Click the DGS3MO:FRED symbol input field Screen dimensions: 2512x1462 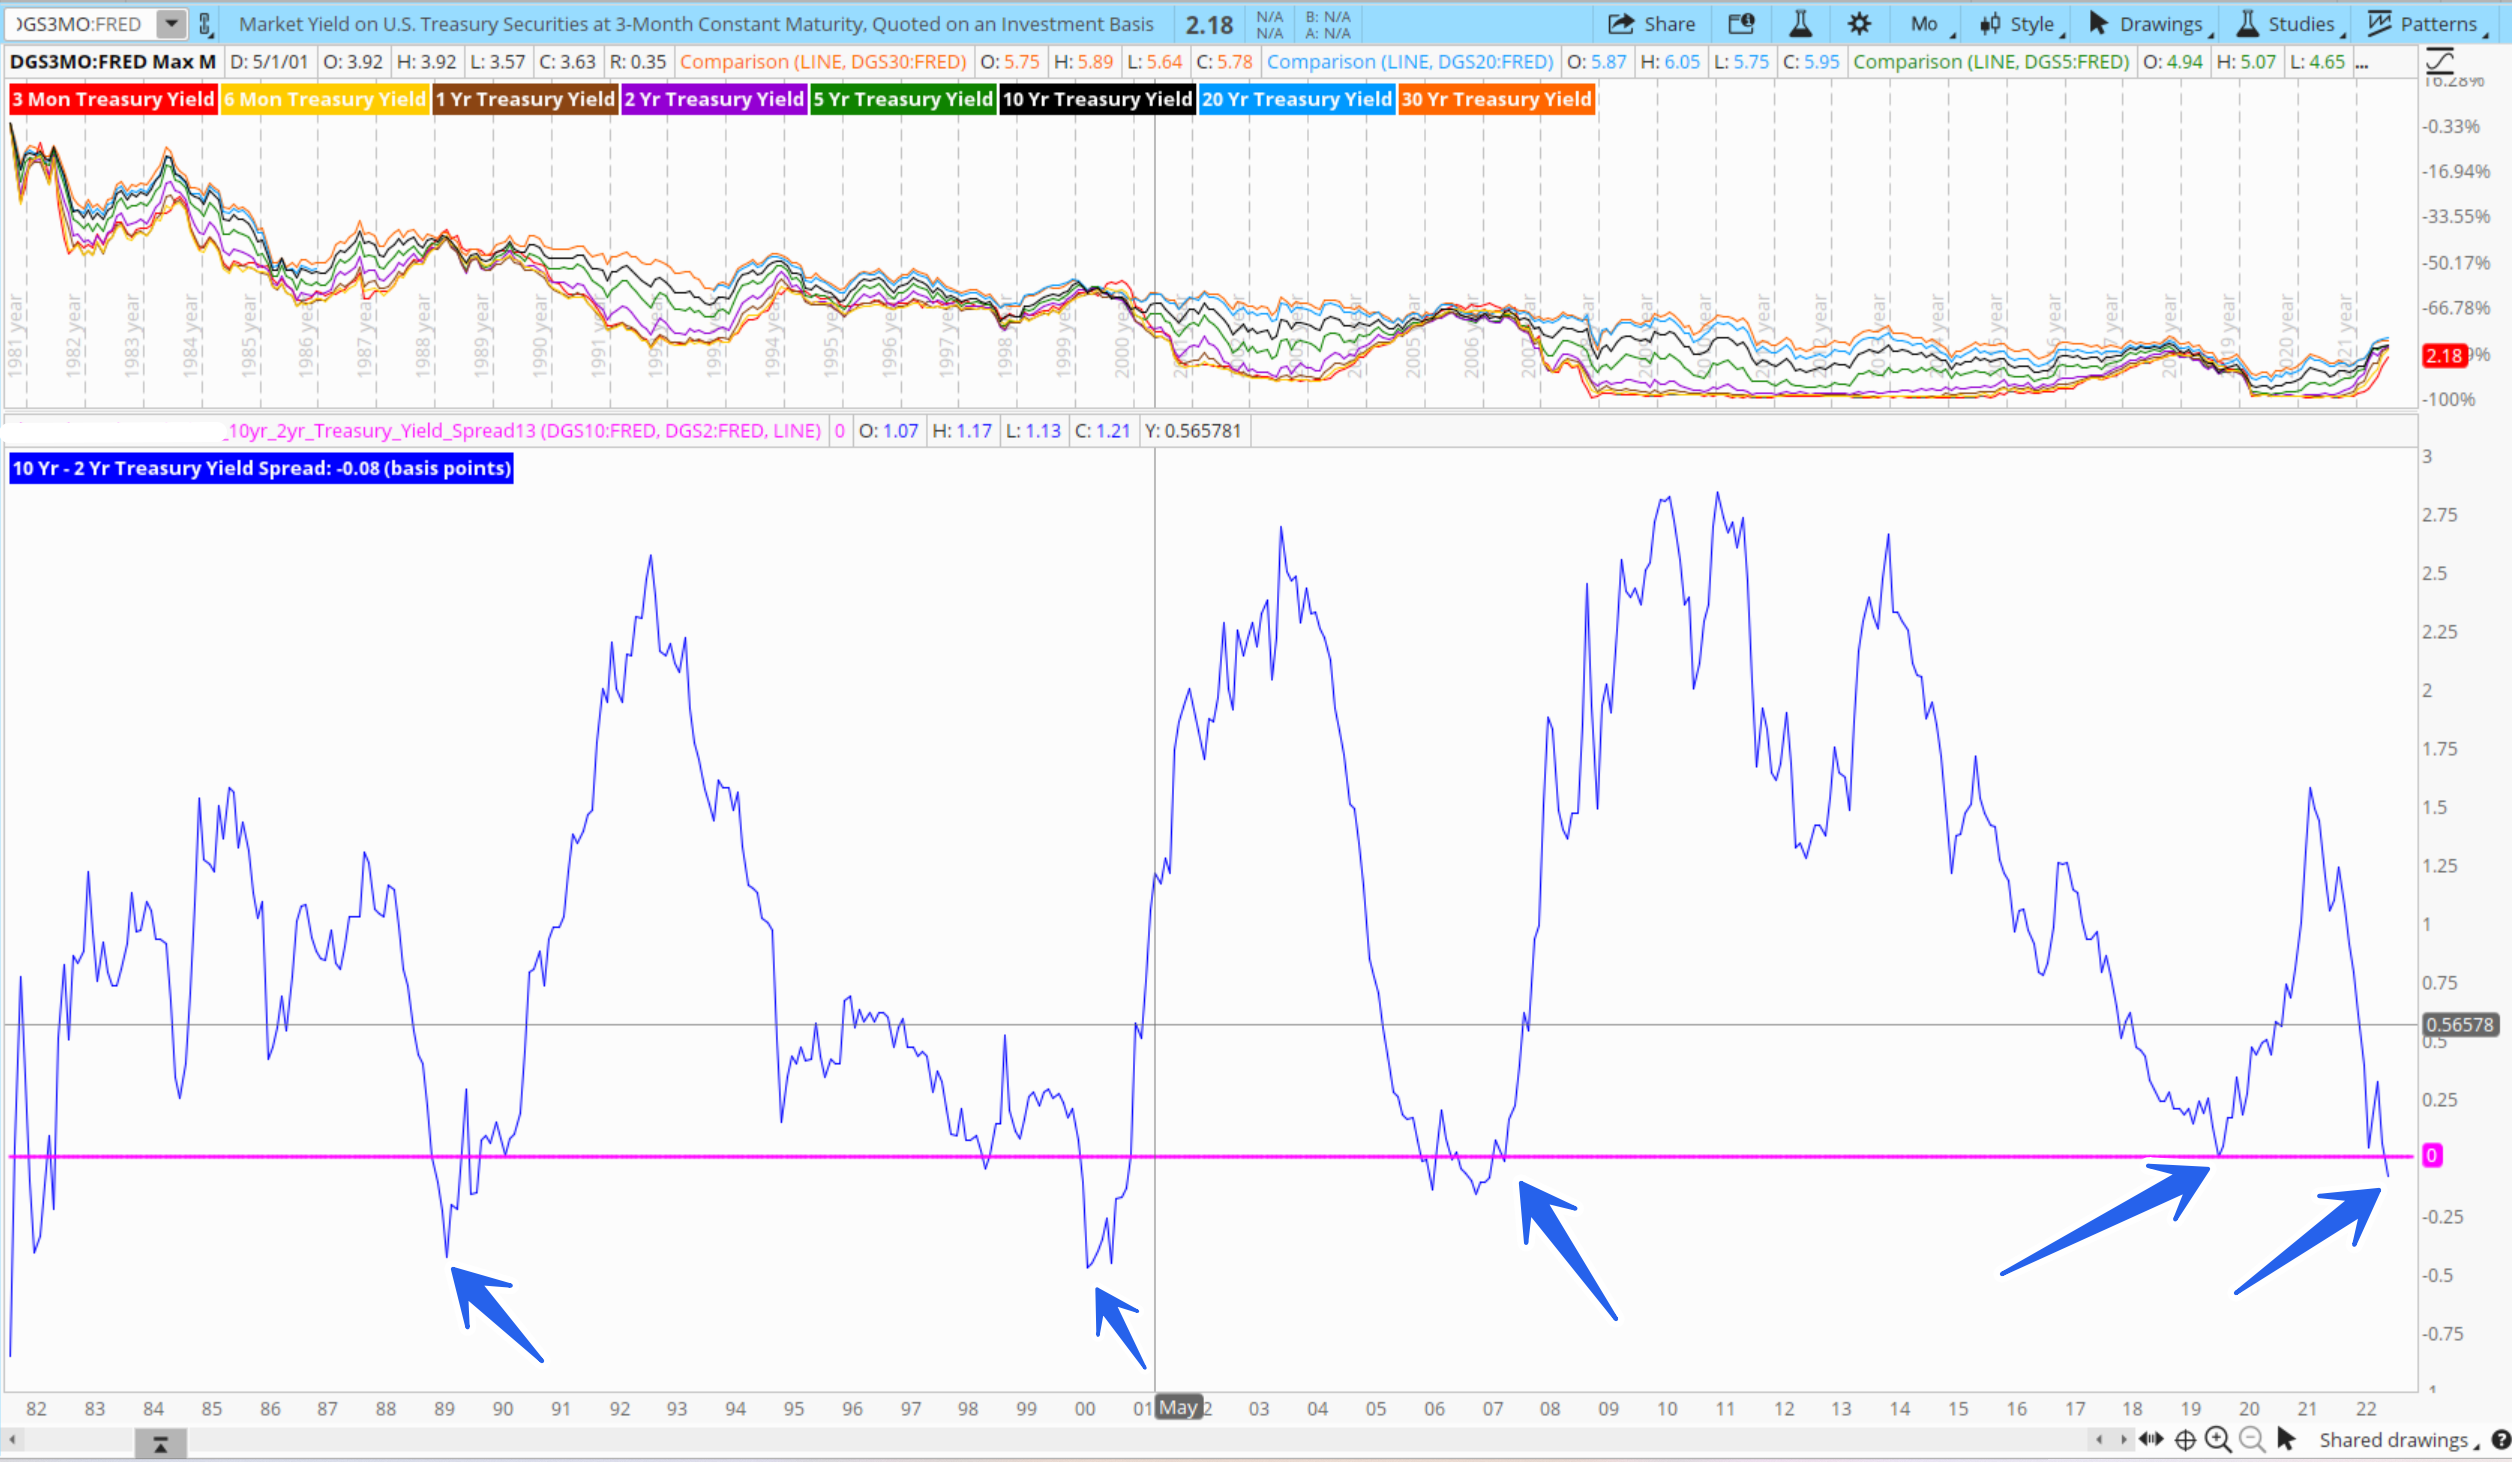click(x=80, y=24)
